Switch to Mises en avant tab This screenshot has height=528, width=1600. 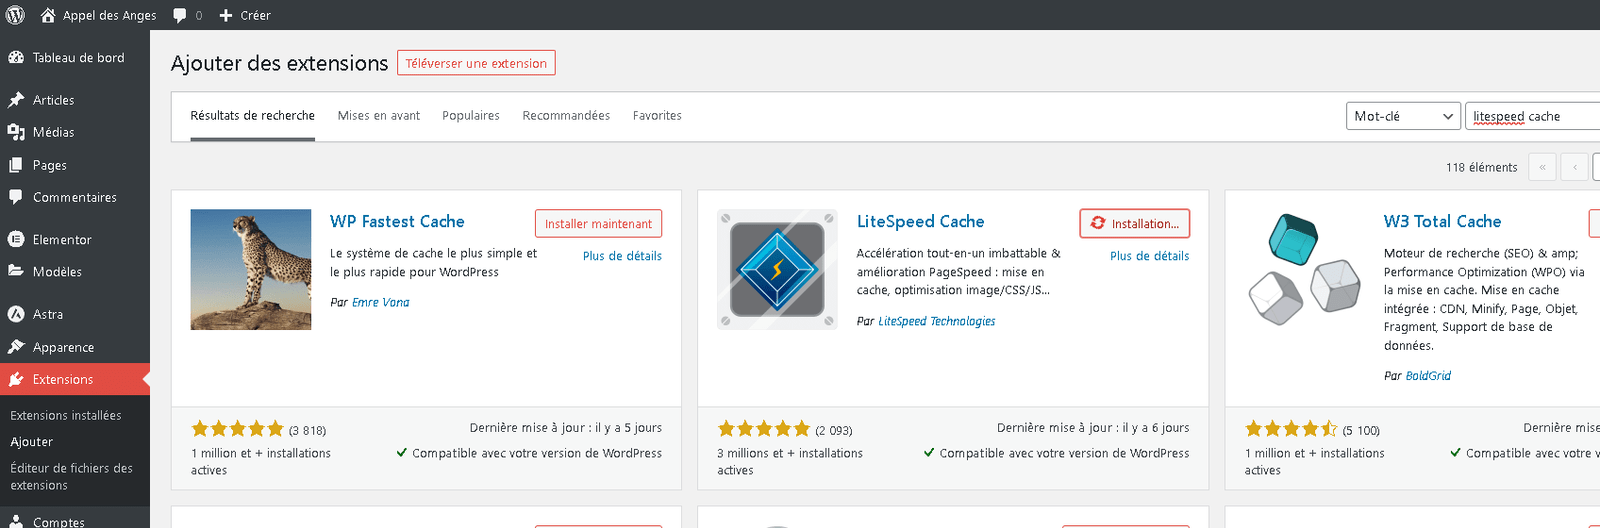click(379, 116)
